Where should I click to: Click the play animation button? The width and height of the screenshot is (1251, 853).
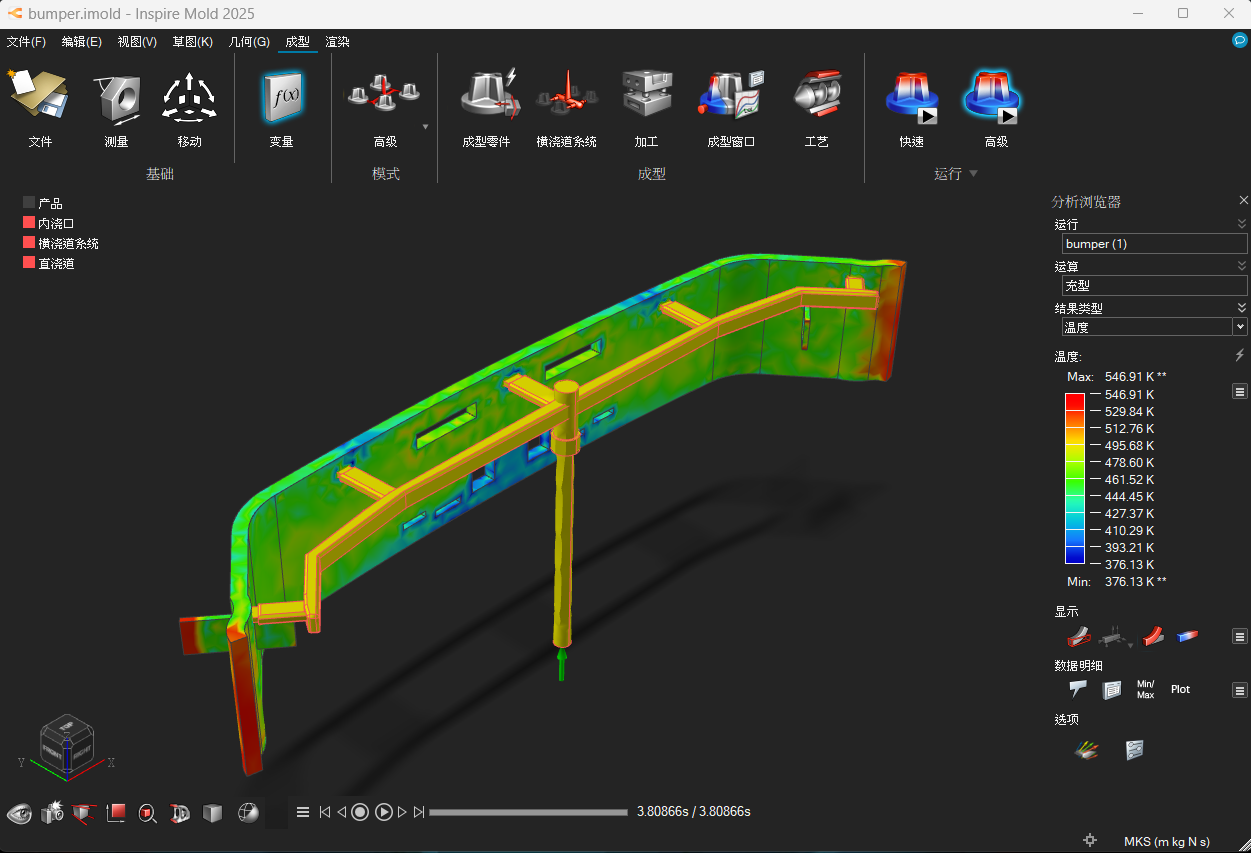point(384,812)
